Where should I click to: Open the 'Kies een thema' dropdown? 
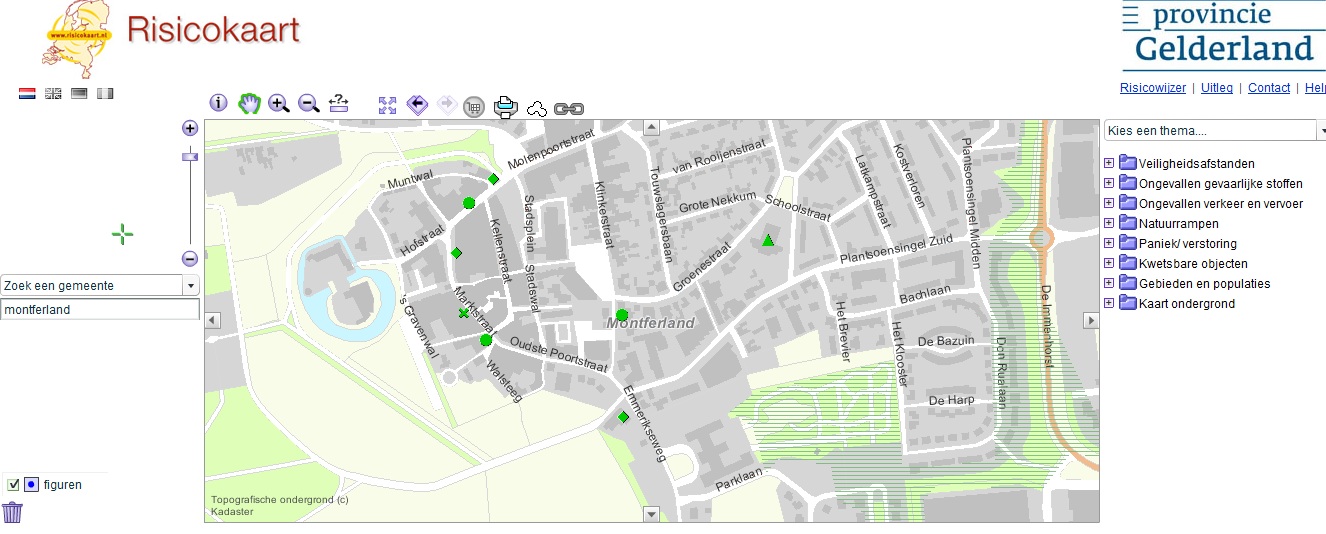point(1320,131)
